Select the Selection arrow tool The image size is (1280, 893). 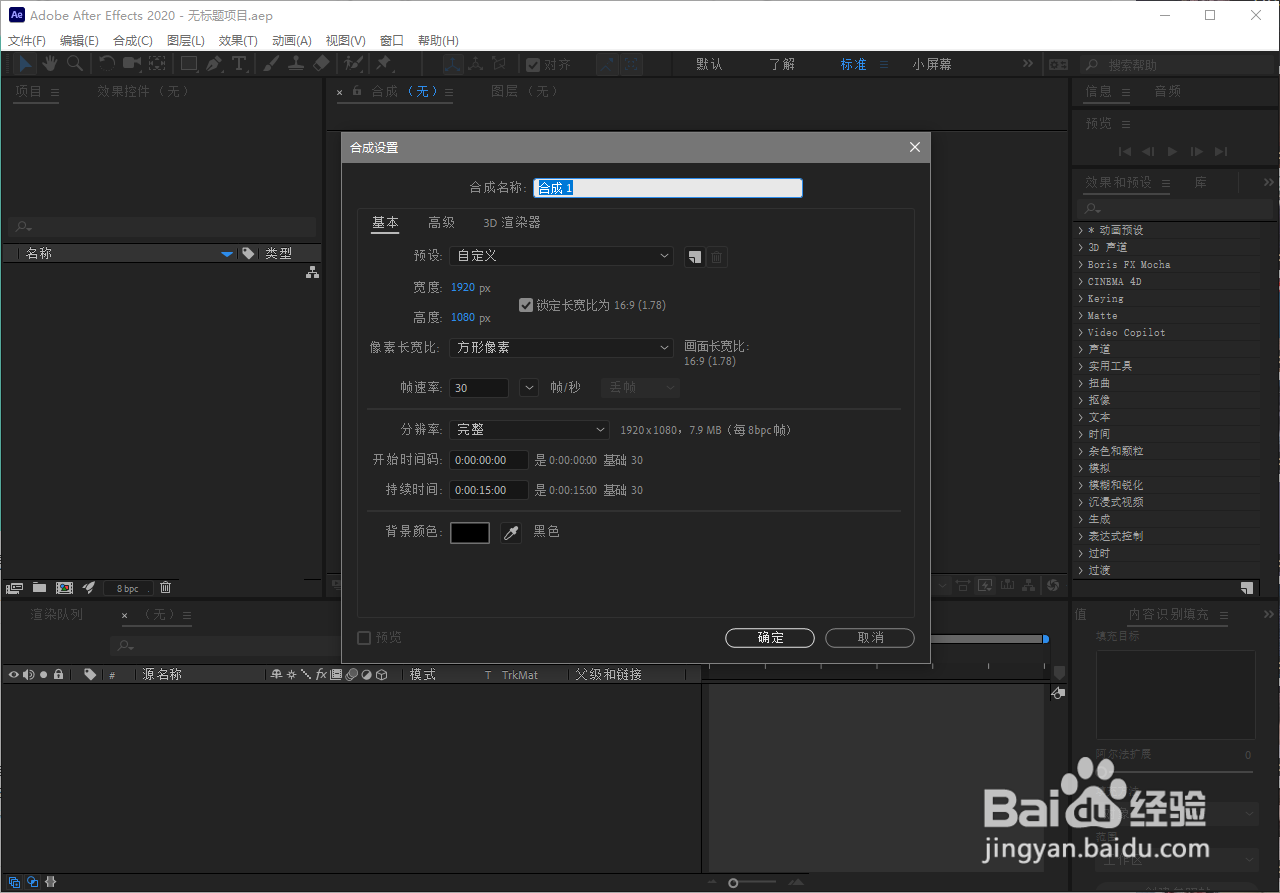(x=25, y=63)
